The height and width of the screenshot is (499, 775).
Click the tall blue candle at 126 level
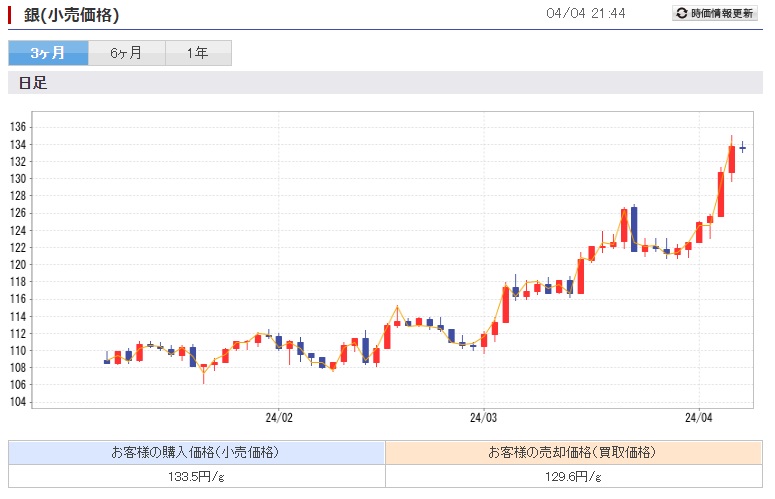[634, 230]
